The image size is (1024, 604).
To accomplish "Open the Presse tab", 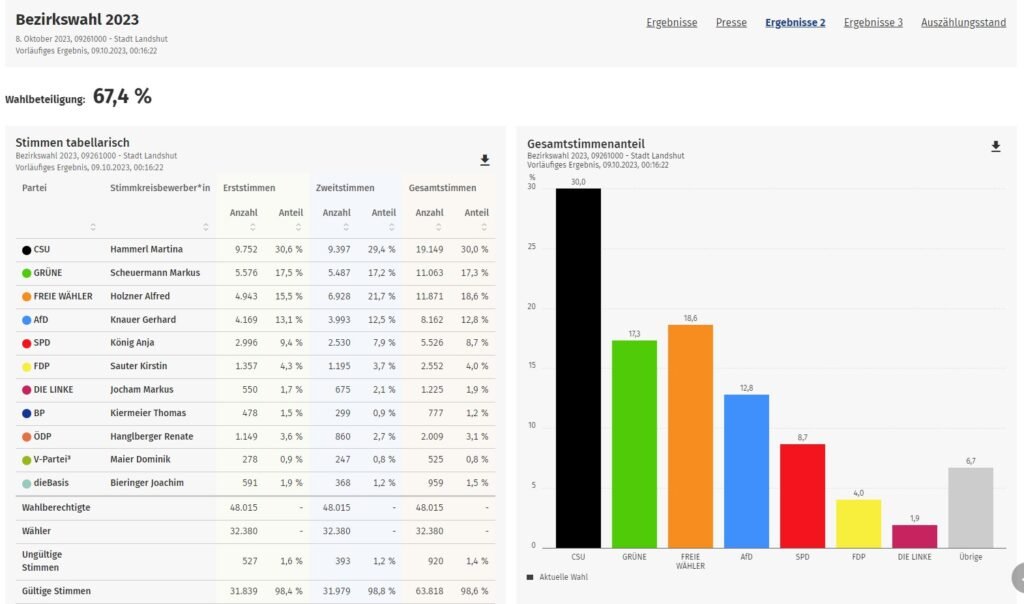I will (x=731, y=23).
